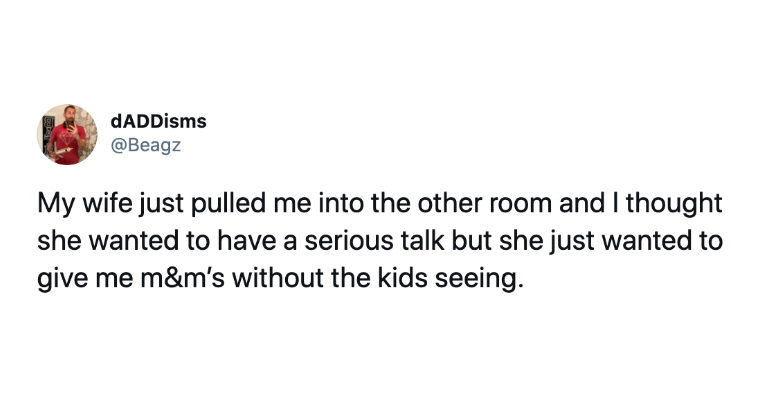Click the phone held in the avatar photo
Screen dimensions: 760x400
coord(71,127)
